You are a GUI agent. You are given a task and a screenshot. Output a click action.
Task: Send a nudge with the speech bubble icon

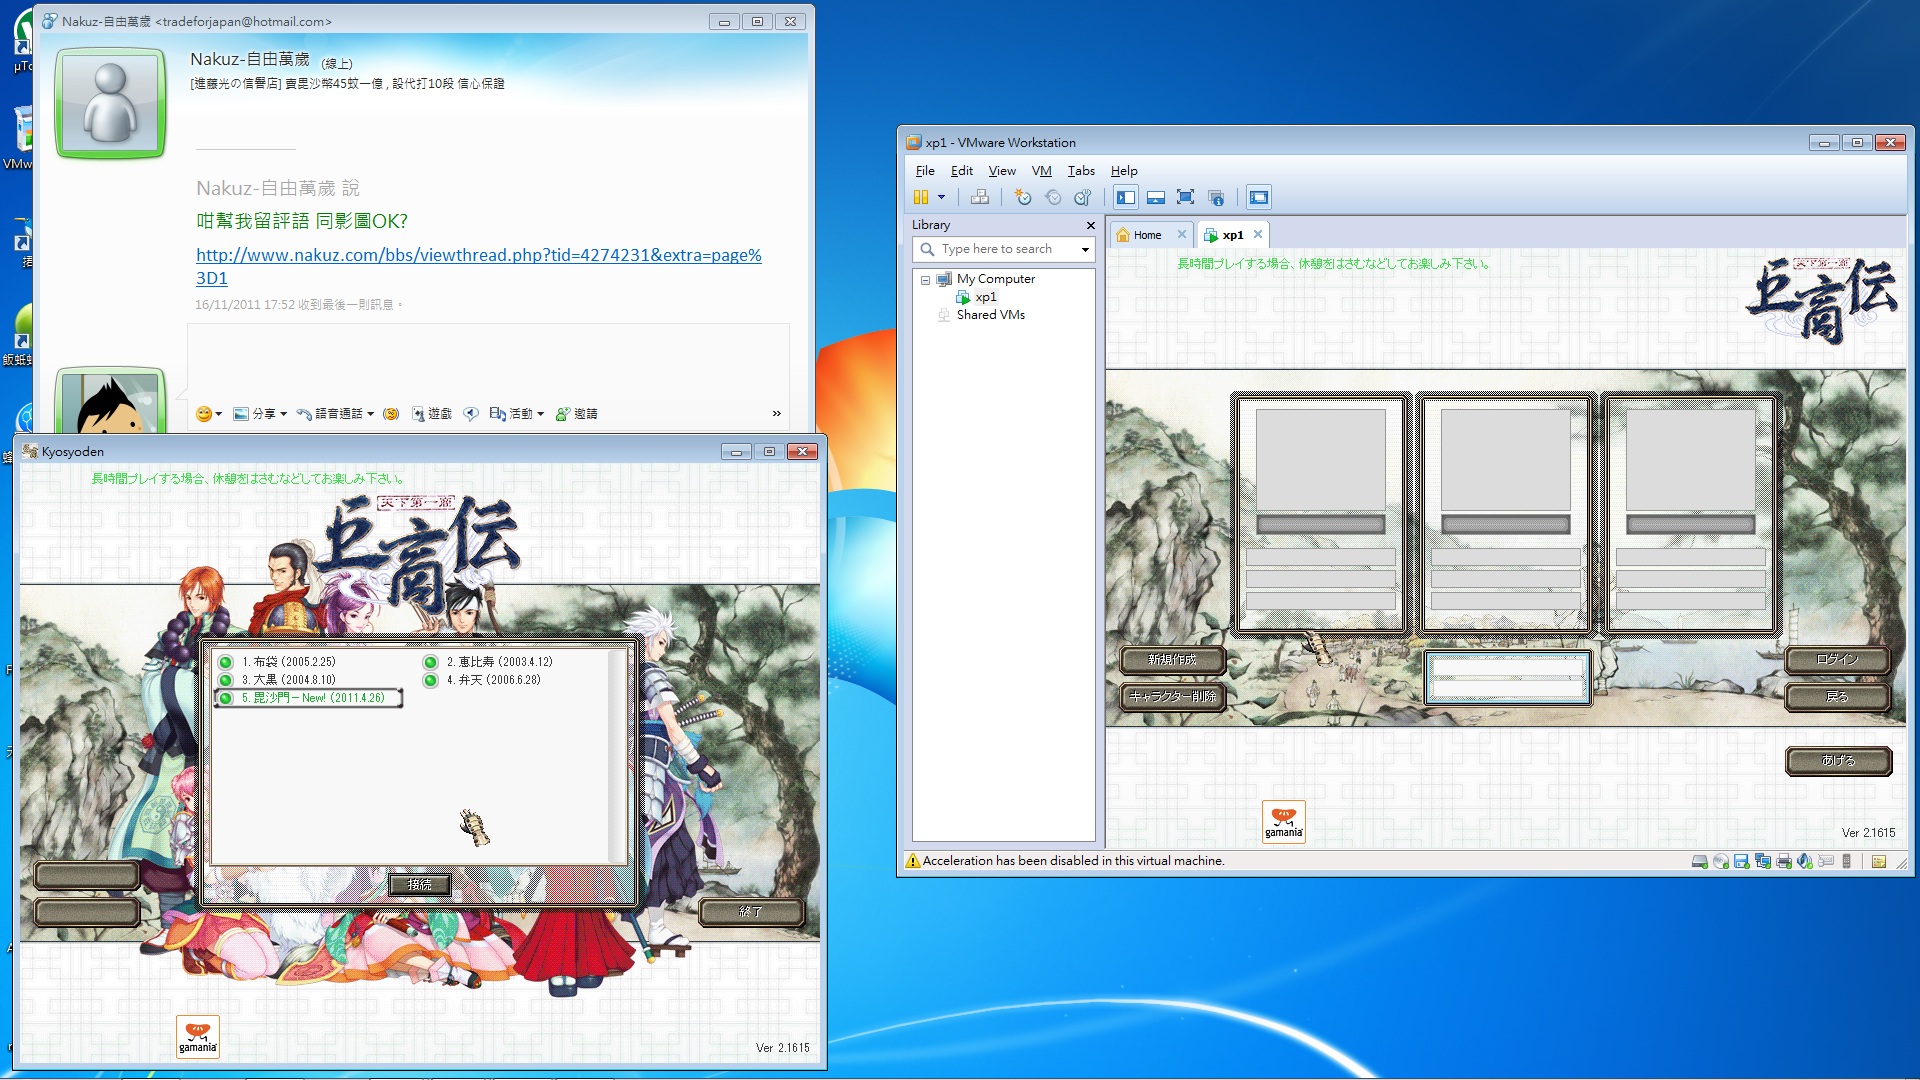[x=471, y=414]
